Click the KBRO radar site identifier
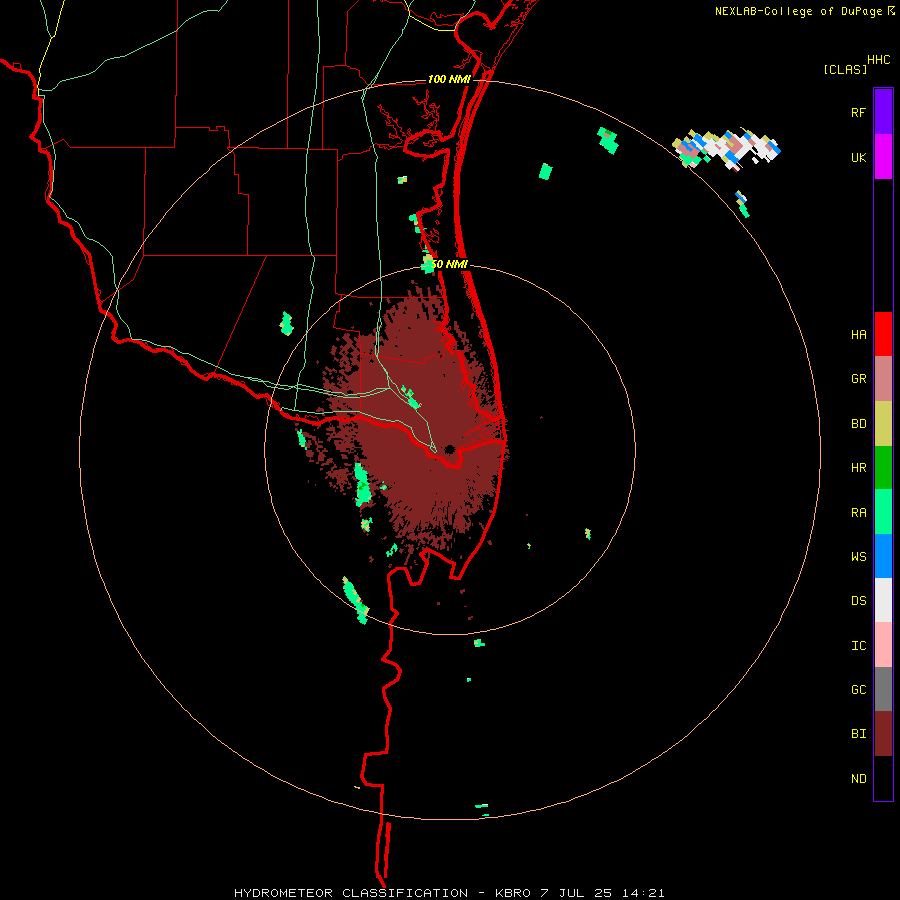This screenshot has width=900, height=900. [513, 893]
